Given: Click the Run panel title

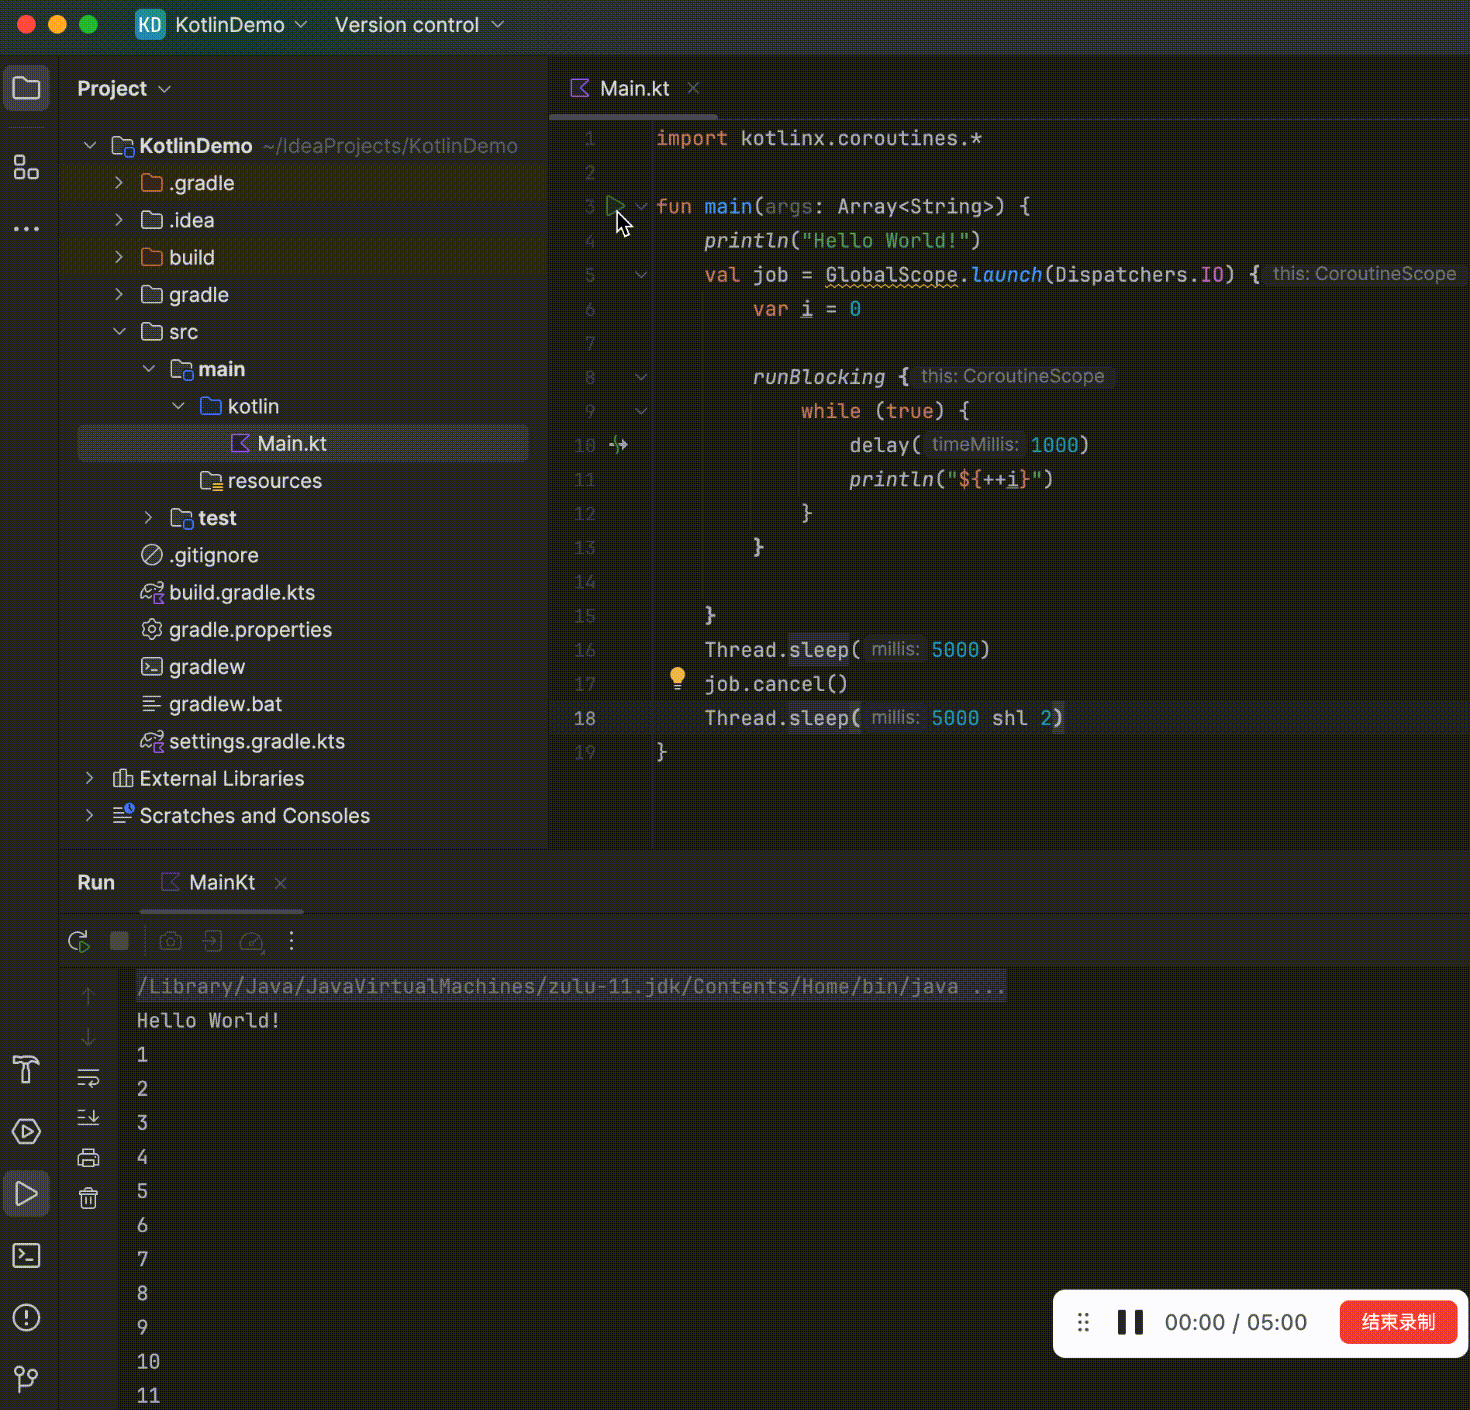Looking at the screenshot, I should click(x=96, y=882).
